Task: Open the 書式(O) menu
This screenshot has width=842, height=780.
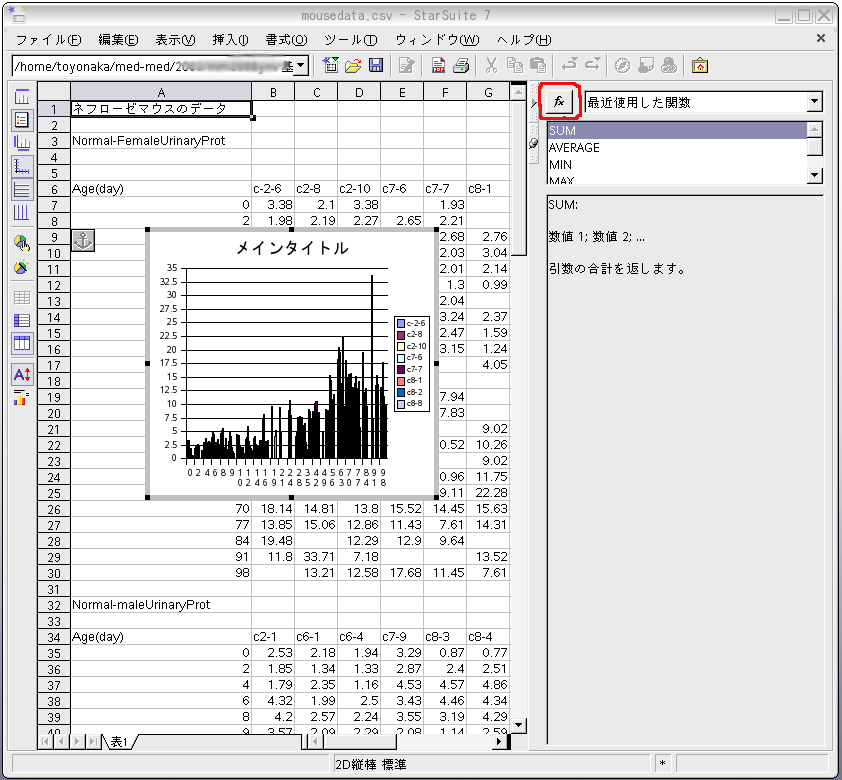Action: (286, 40)
